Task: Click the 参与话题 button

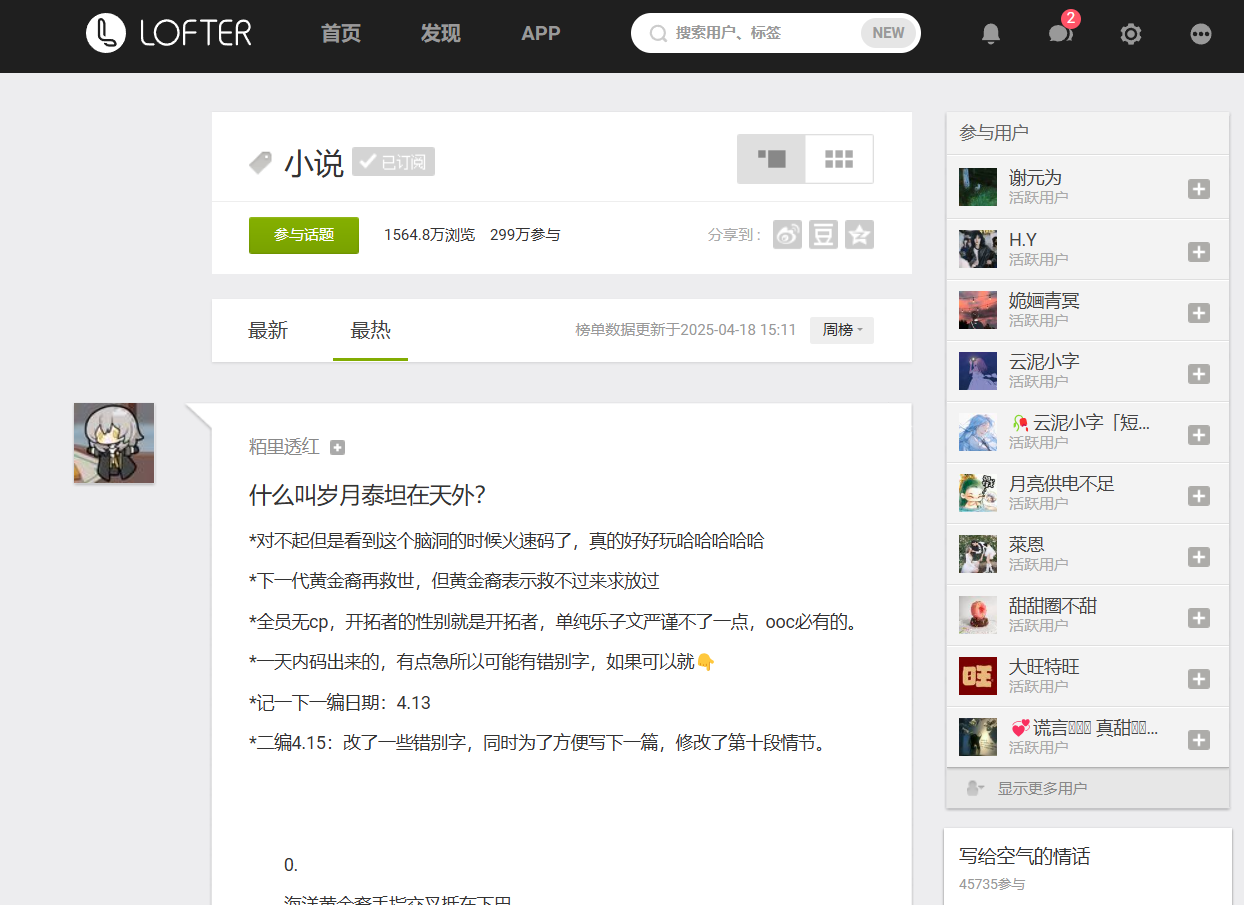Action: pyautogui.click(x=304, y=235)
